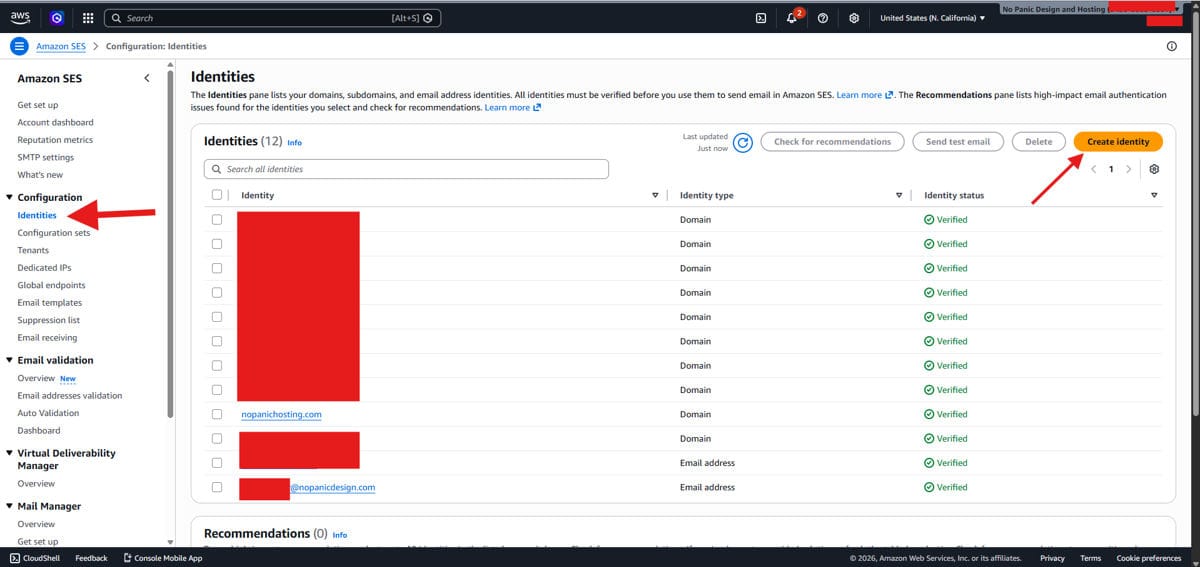Click Check for recommendations button
The image size is (1200, 567).
[832, 142]
